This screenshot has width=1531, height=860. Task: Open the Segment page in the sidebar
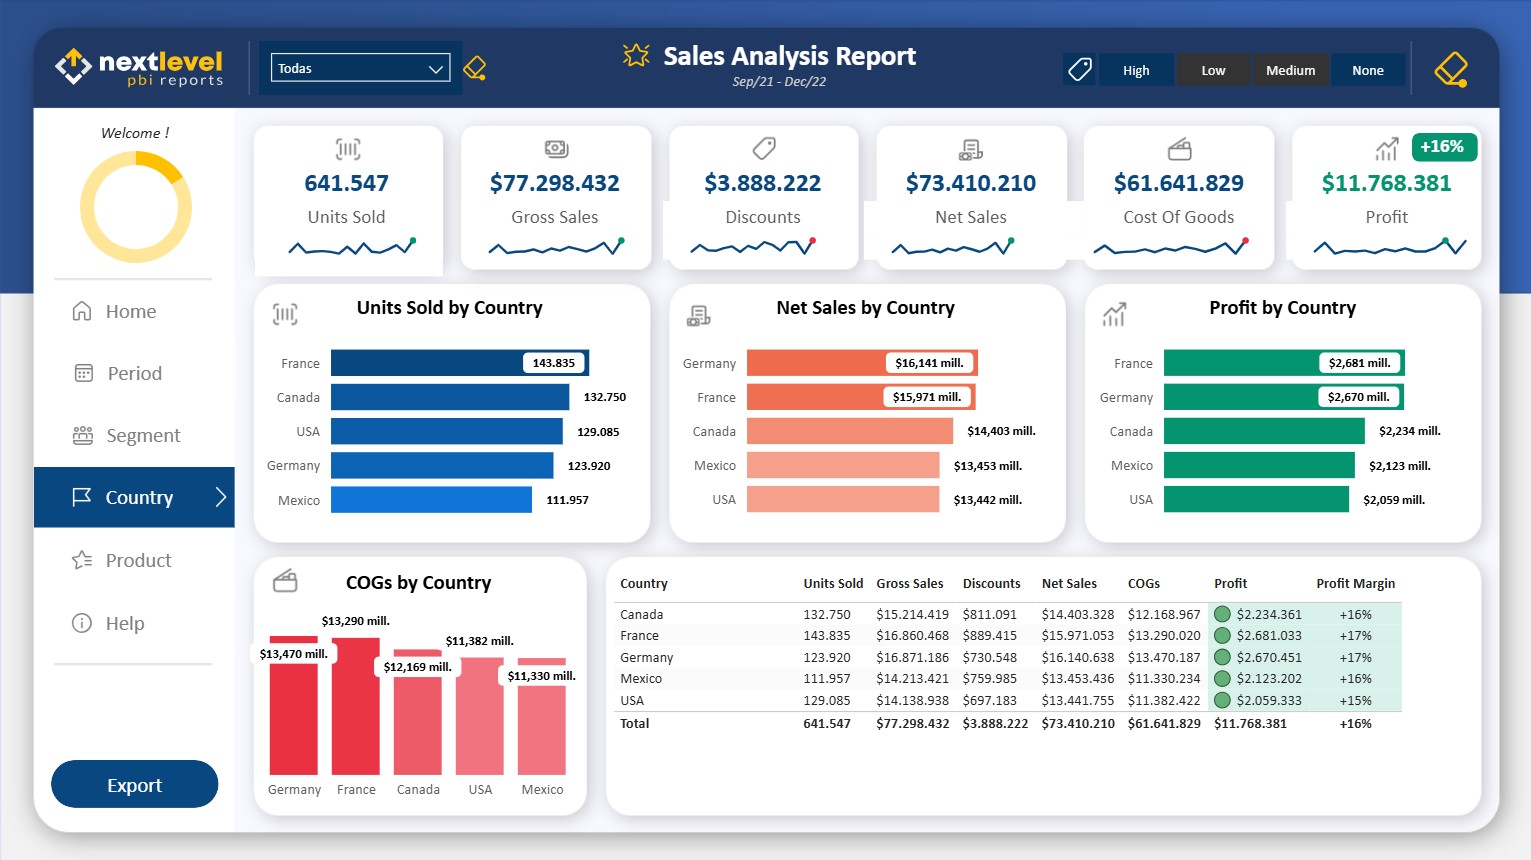pyautogui.click(x=143, y=435)
